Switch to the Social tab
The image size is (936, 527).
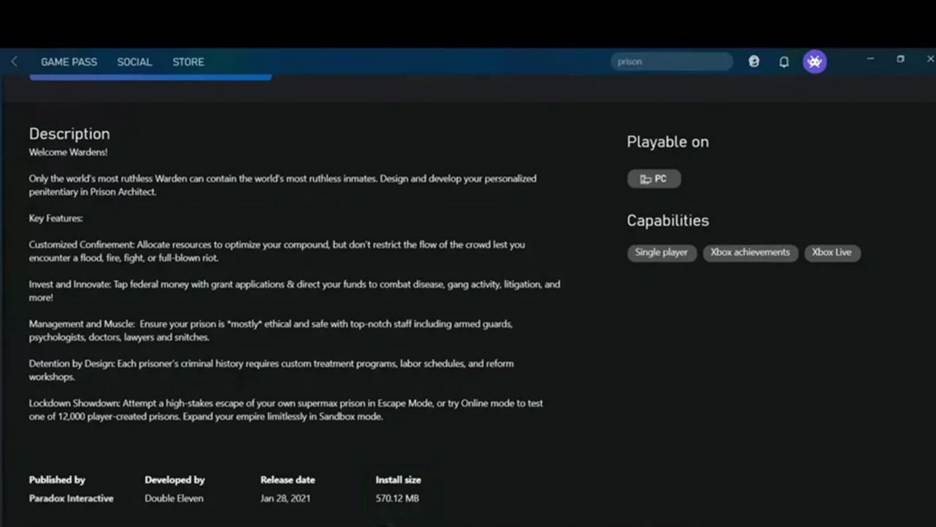[x=134, y=62]
